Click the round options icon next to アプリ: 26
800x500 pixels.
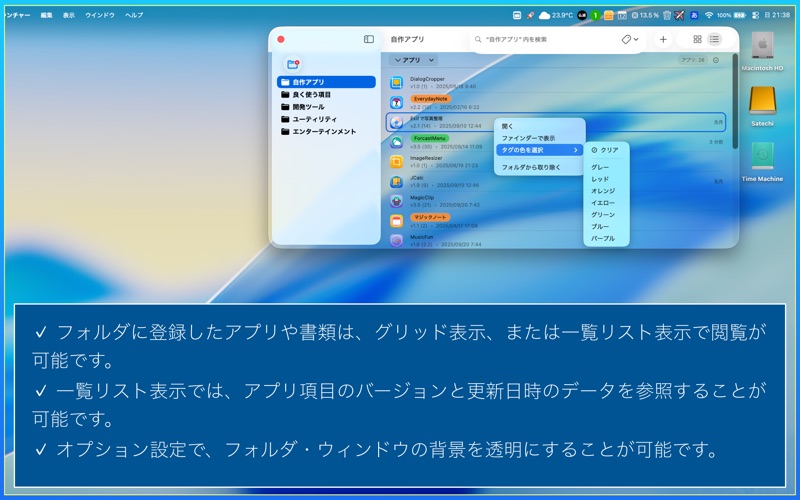click(x=716, y=60)
